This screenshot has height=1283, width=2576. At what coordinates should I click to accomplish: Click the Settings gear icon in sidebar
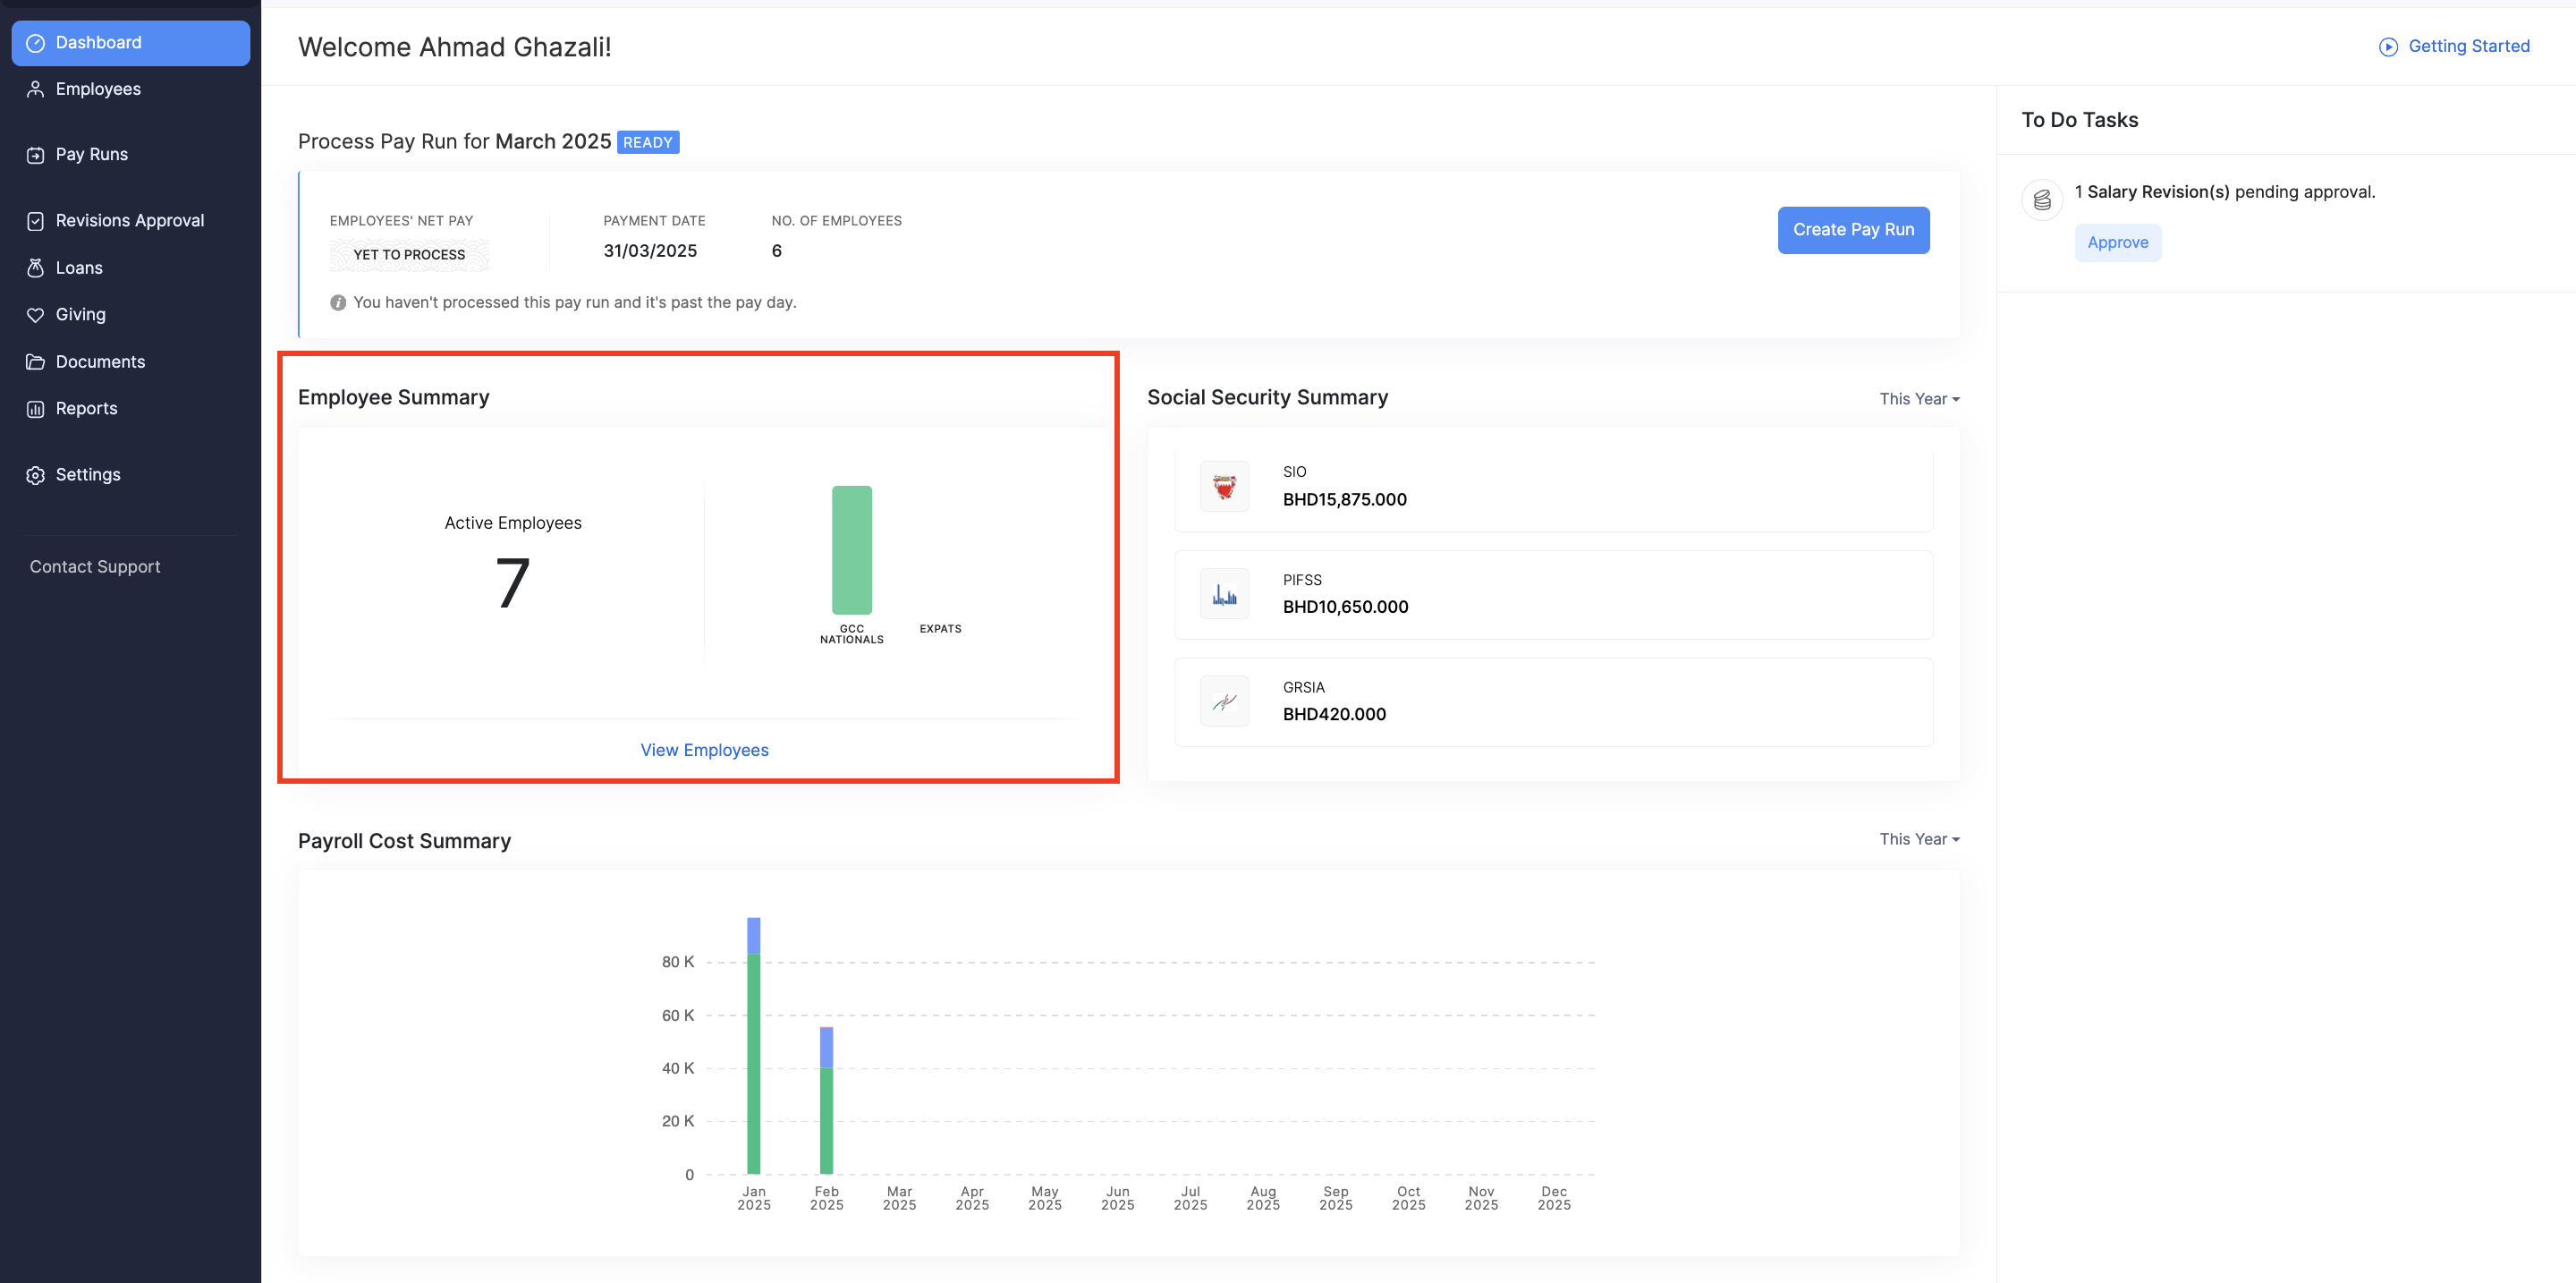tap(36, 475)
